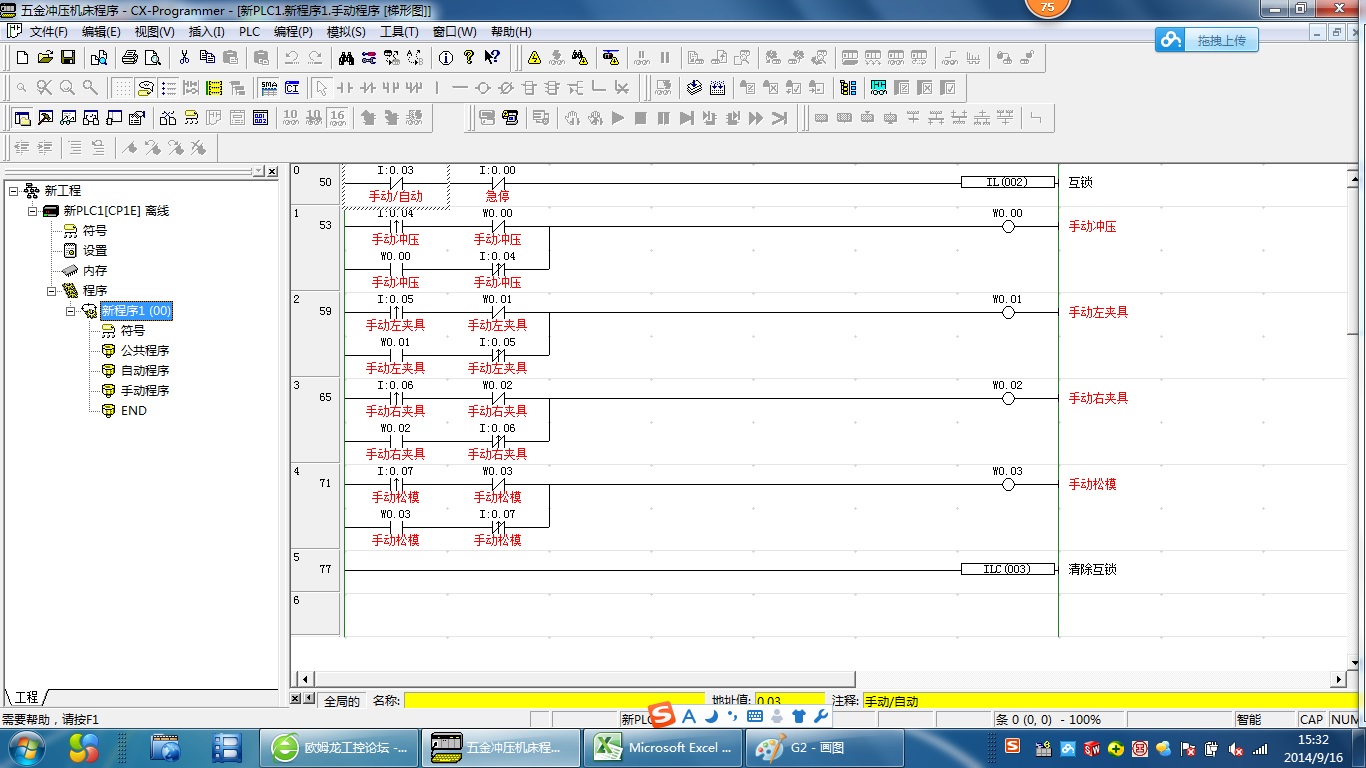Click the Save project toolbar icon
This screenshot has width=1366, height=768.
pos(68,58)
